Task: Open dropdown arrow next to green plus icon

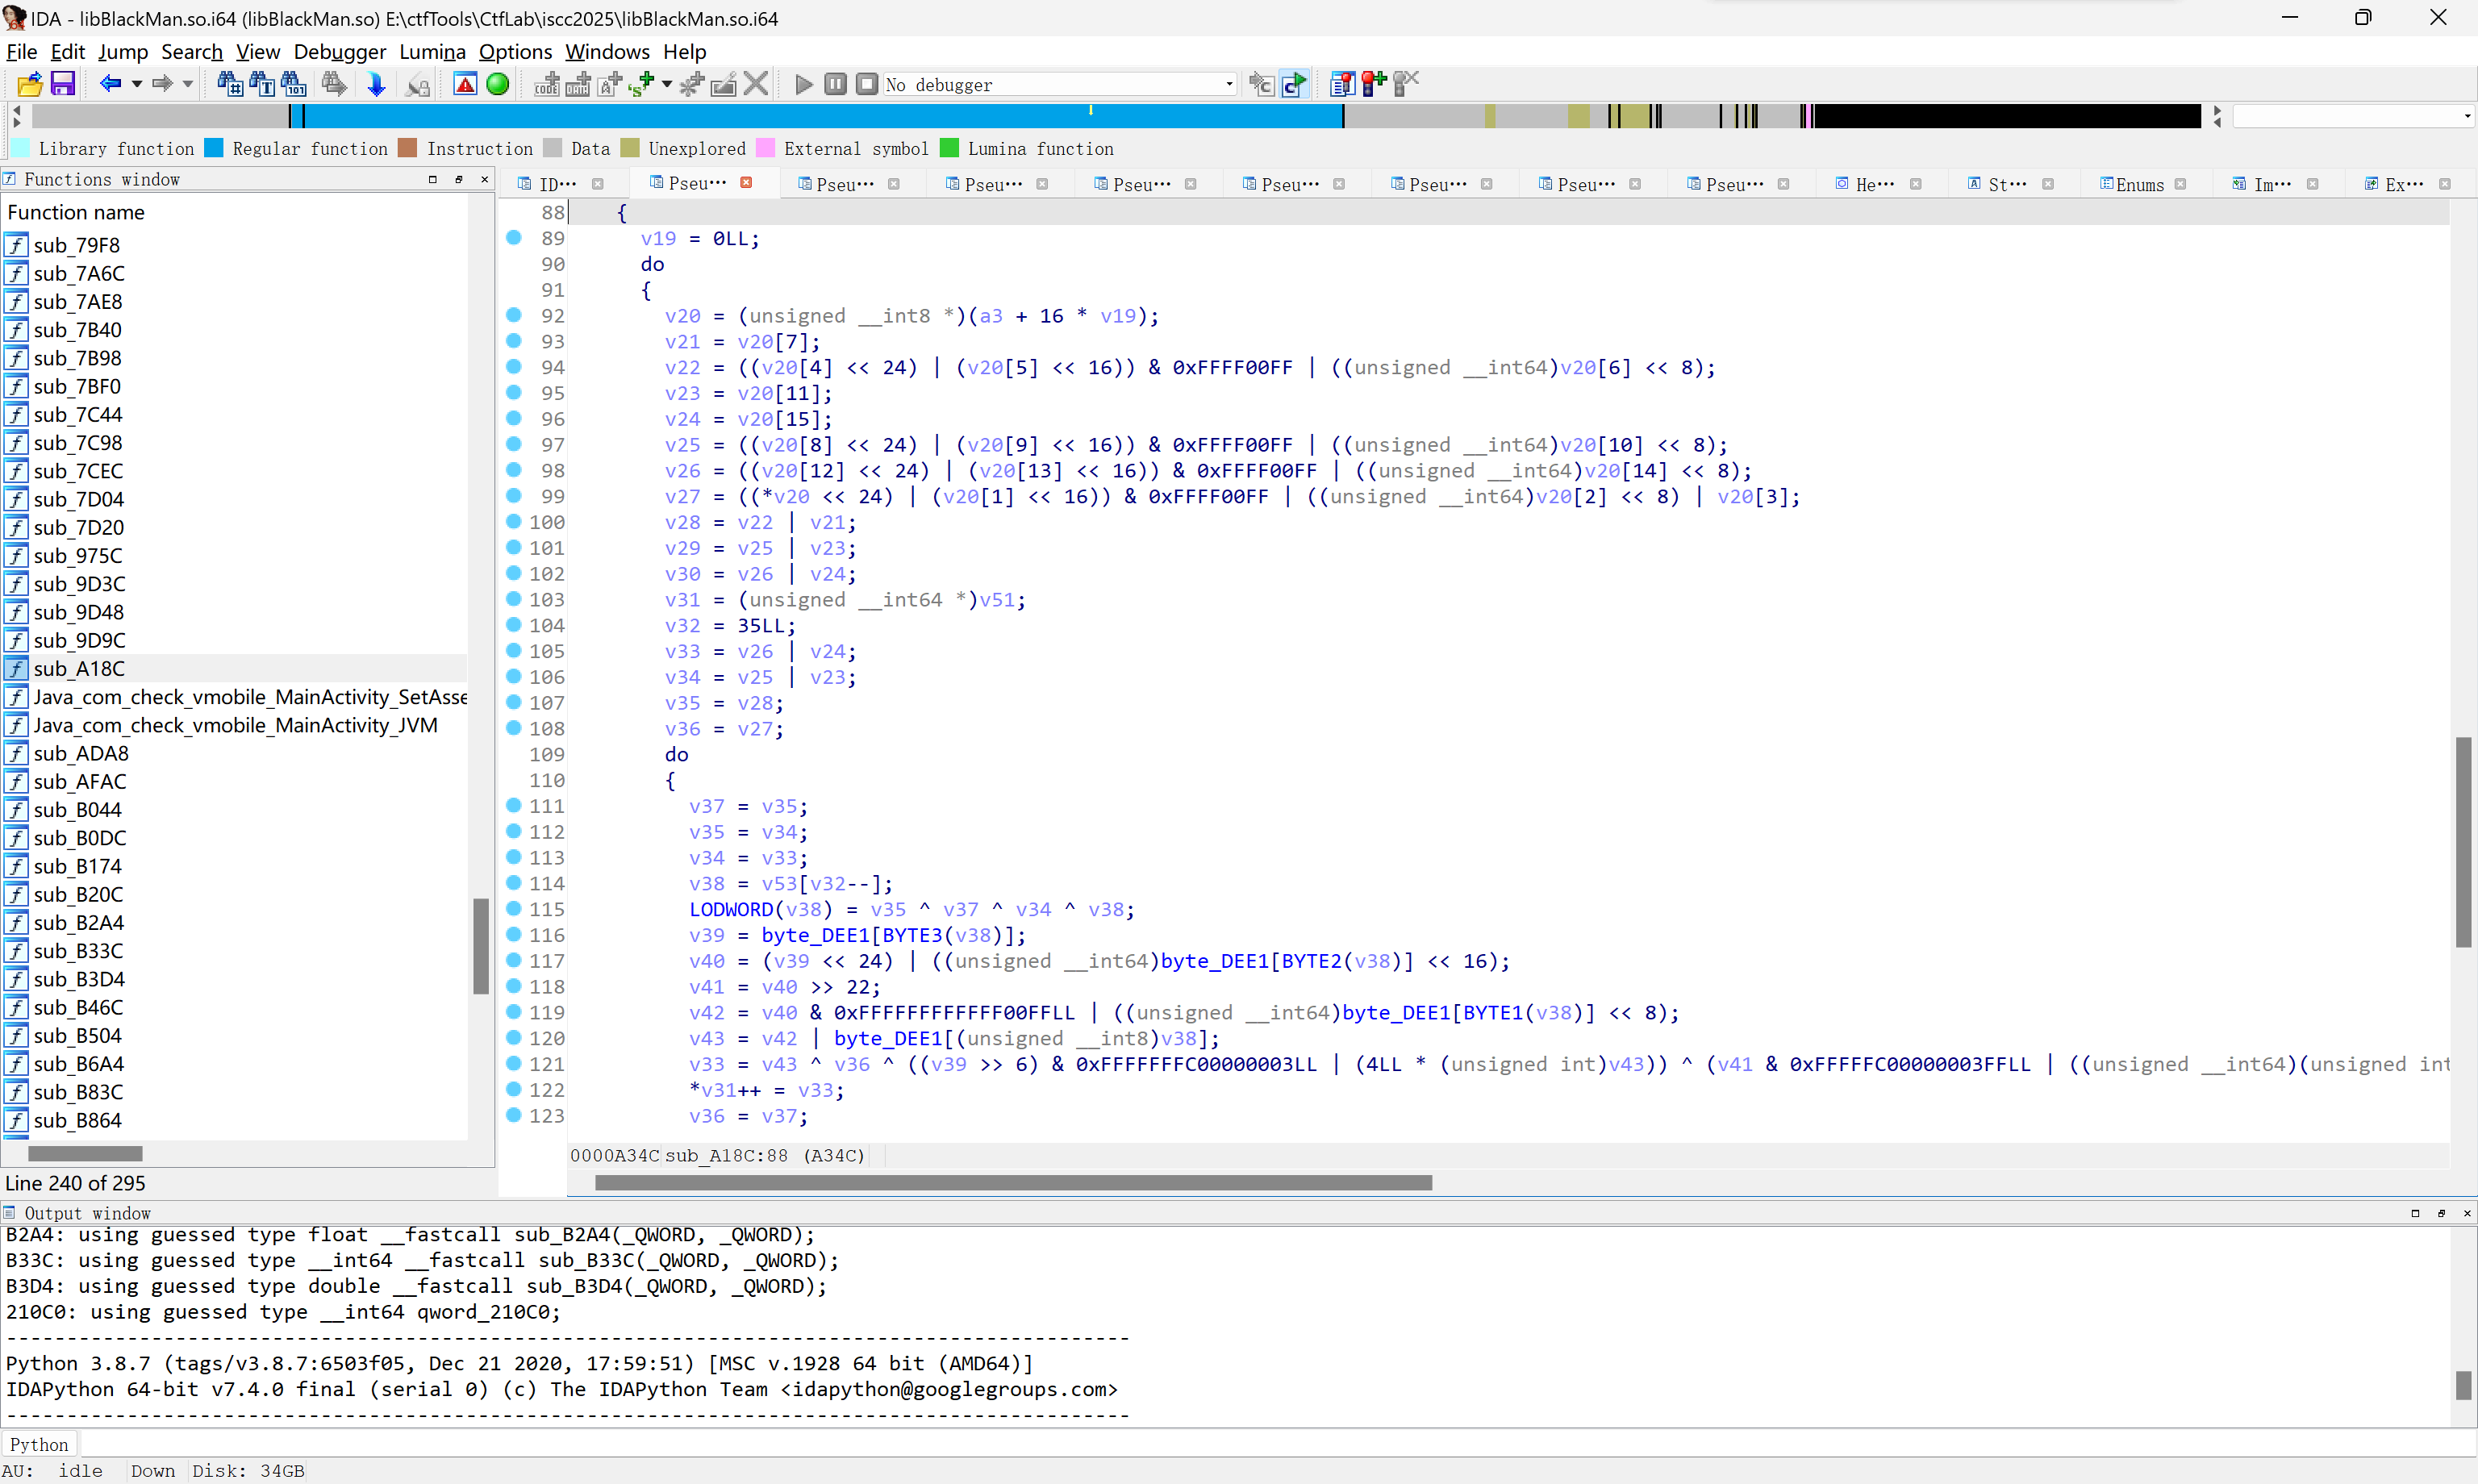Action: pos(667,84)
